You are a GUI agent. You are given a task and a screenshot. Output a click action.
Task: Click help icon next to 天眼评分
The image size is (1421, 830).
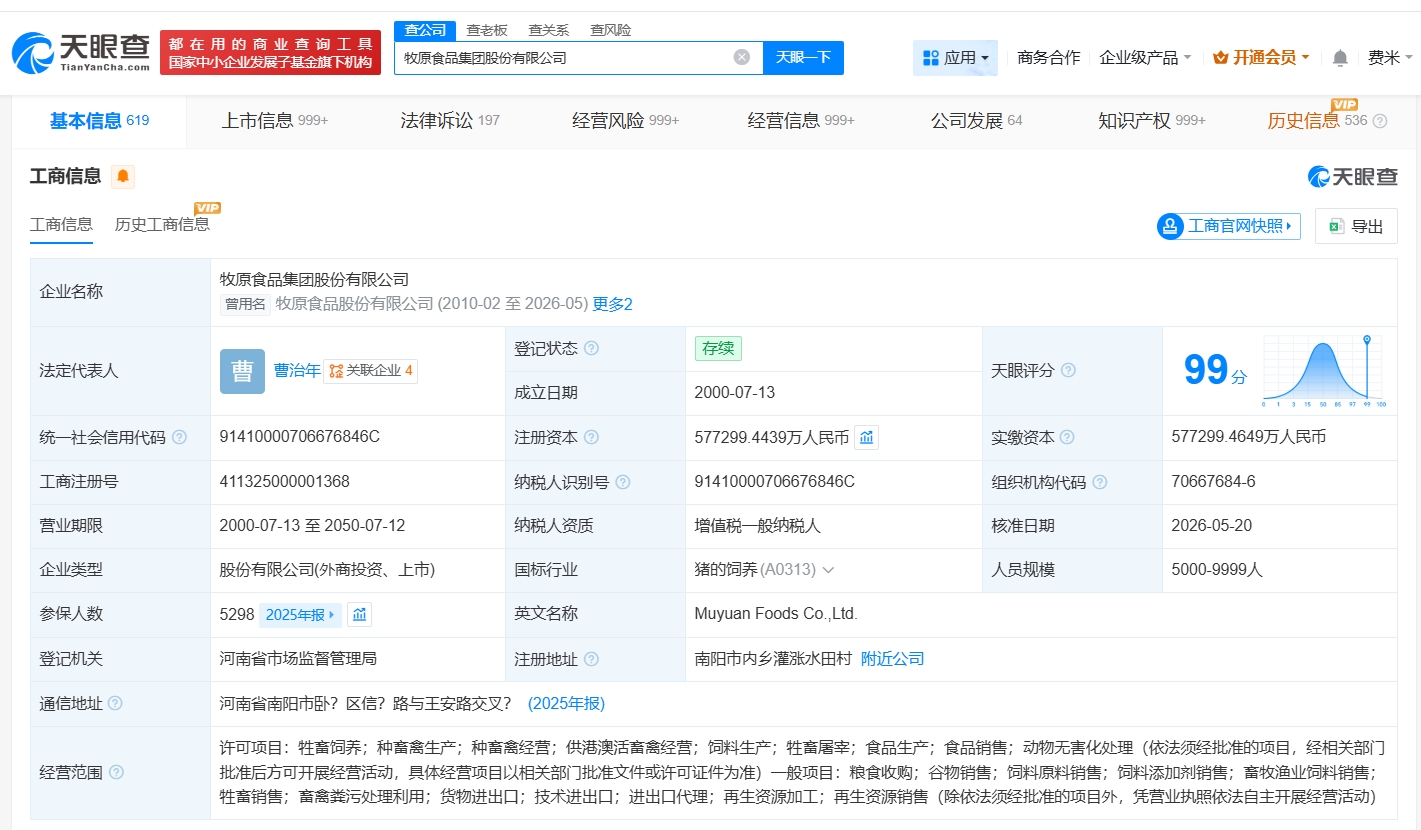click(1068, 370)
